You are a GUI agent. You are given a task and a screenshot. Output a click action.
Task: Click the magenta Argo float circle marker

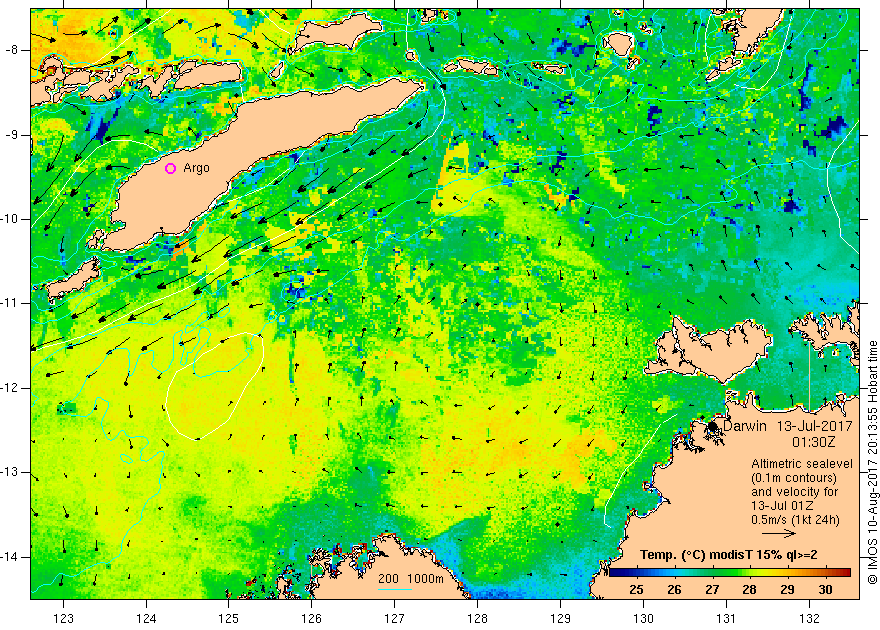(171, 168)
